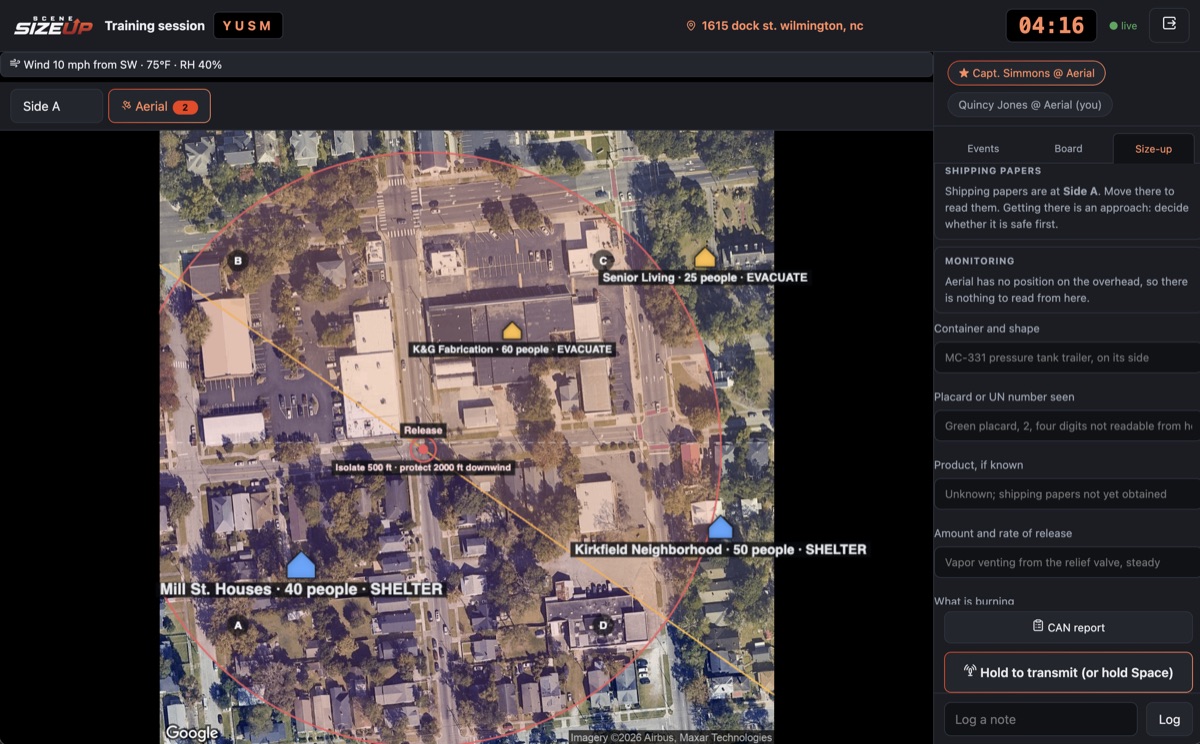Click the star icon next to Capt. Simmons
This screenshot has height=744, width=1200.
pos(964,73)
